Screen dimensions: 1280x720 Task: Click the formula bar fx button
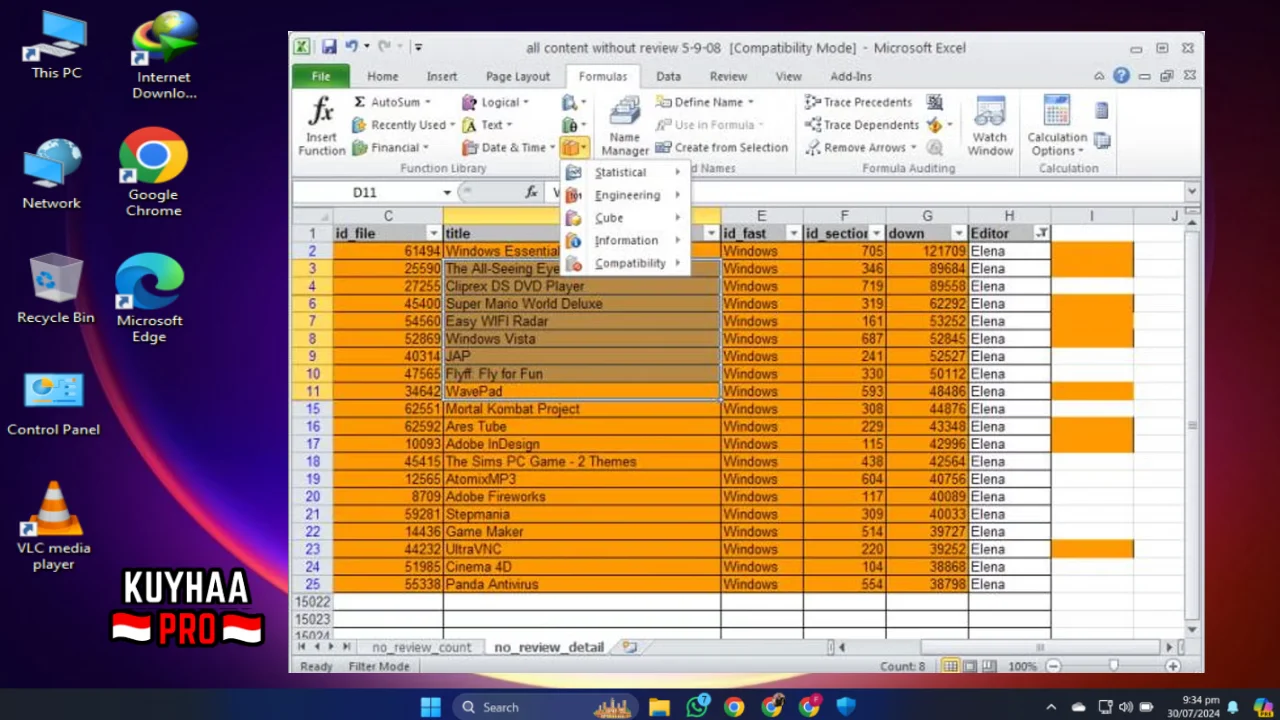click(x=531, y=192)
